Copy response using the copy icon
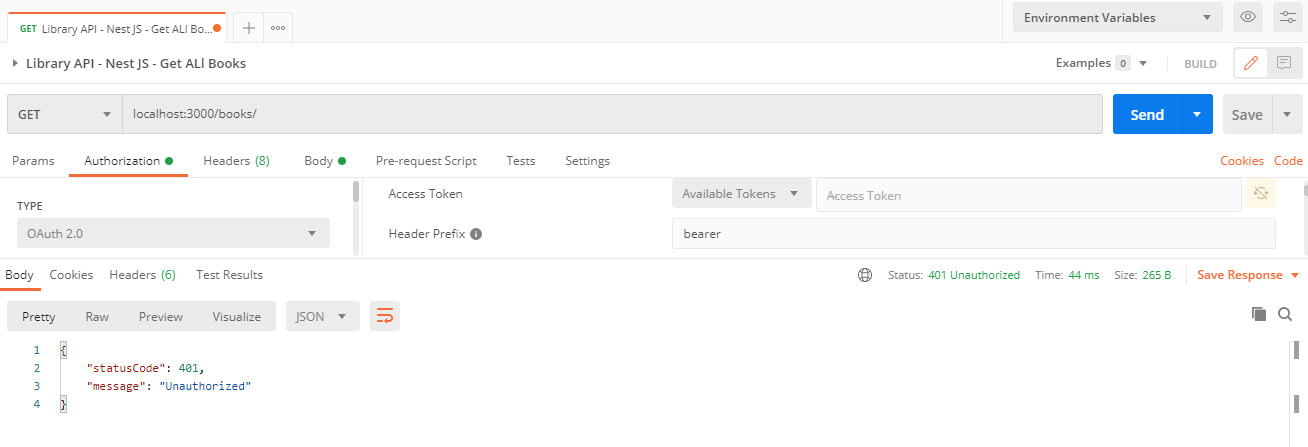Image resolution: width=1308 pixels, height=447 pixels. pos(1259,314)
